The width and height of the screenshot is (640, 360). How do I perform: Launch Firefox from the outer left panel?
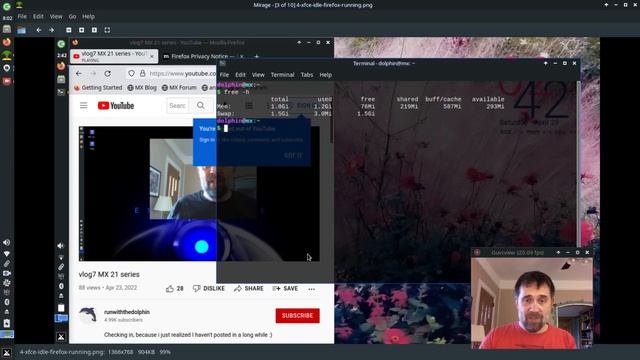click(x=7, y=42)
